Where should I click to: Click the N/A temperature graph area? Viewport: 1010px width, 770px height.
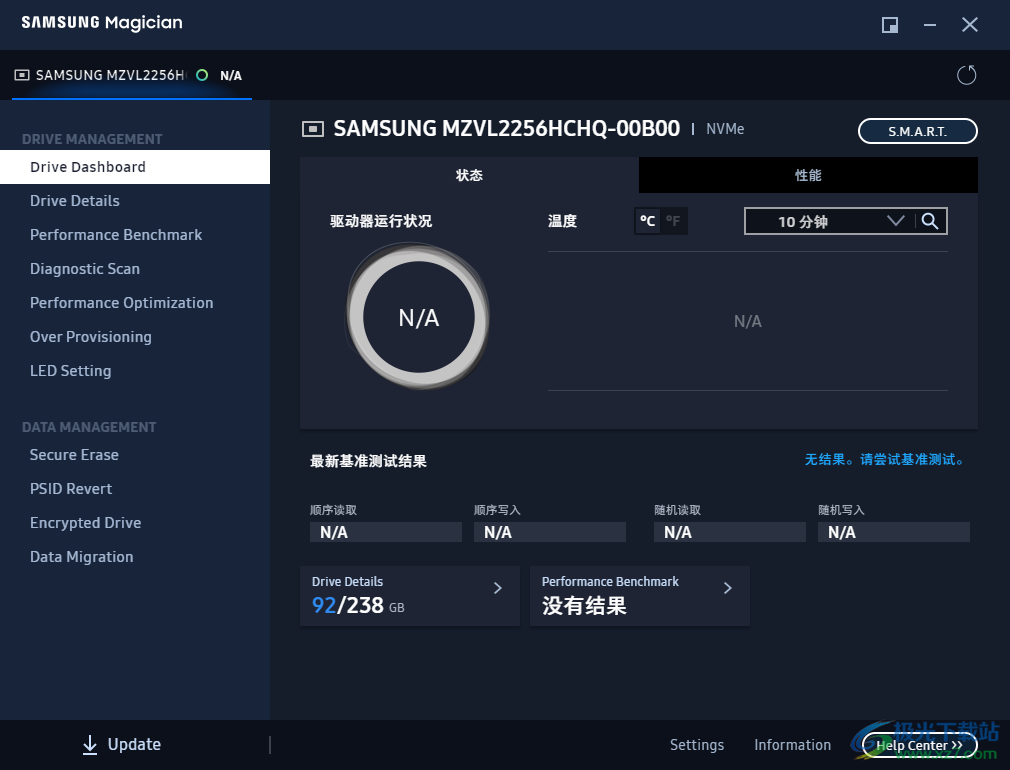point(748,321)
